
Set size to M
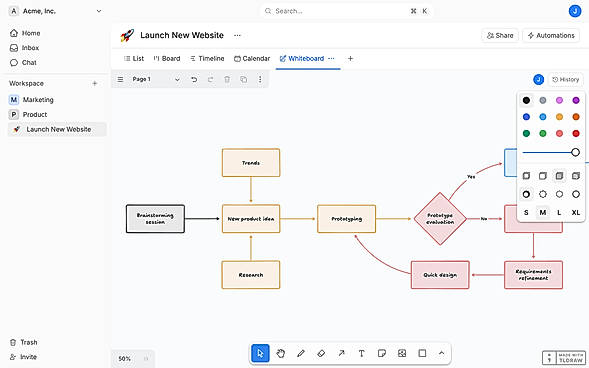543,212
